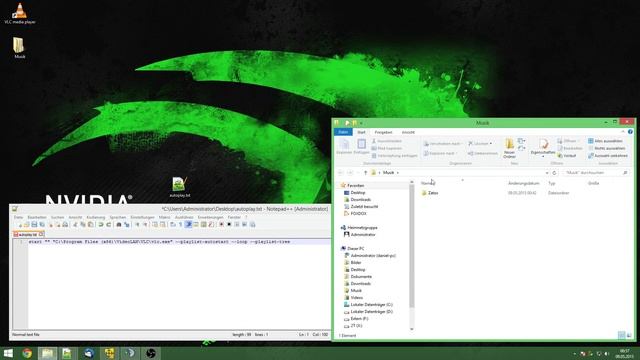Collapse the Explorer ribbon with the chevron

pyautogui.click(x=622, y=132)
